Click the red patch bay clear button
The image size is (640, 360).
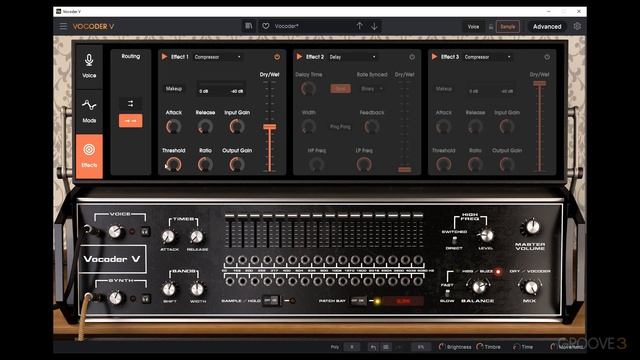(403, 301)
